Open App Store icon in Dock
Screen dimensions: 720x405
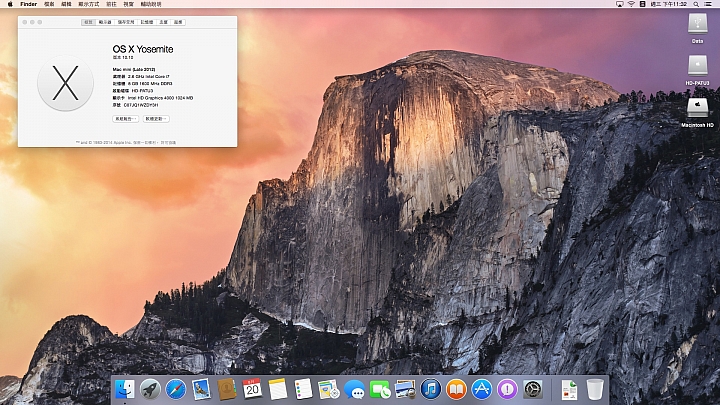tap(482, 389)
